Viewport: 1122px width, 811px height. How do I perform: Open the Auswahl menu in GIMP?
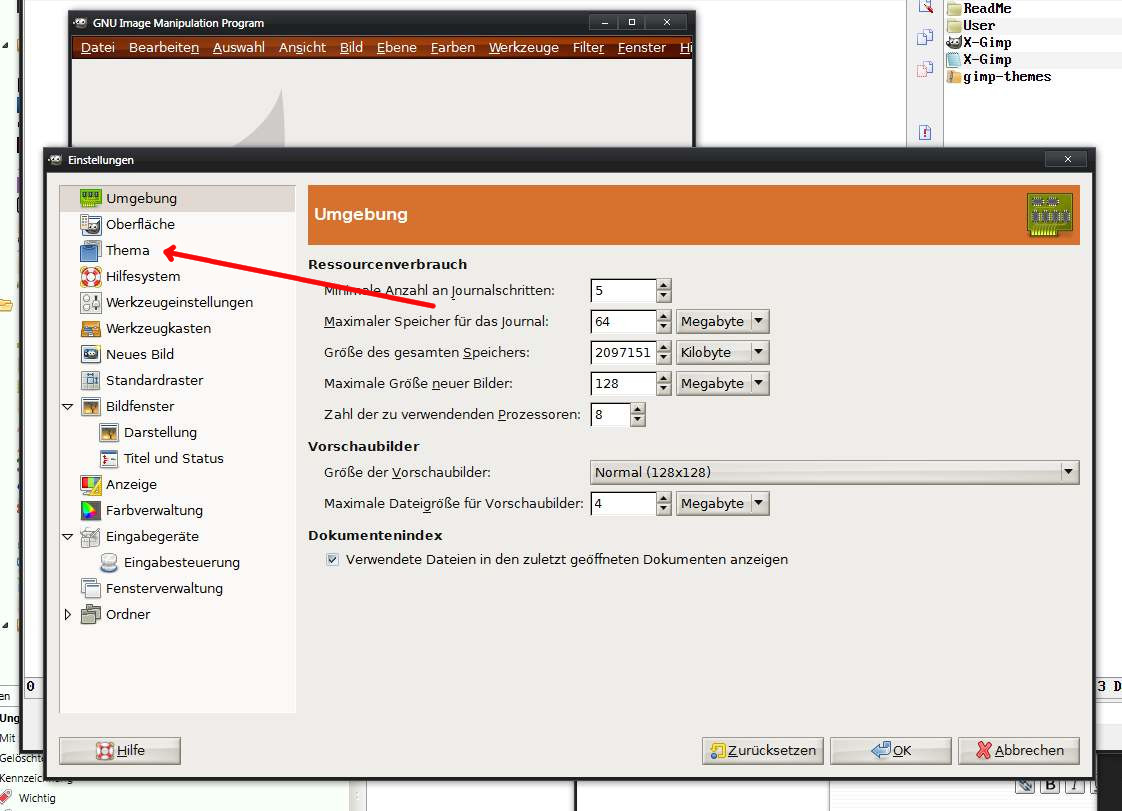239,47
